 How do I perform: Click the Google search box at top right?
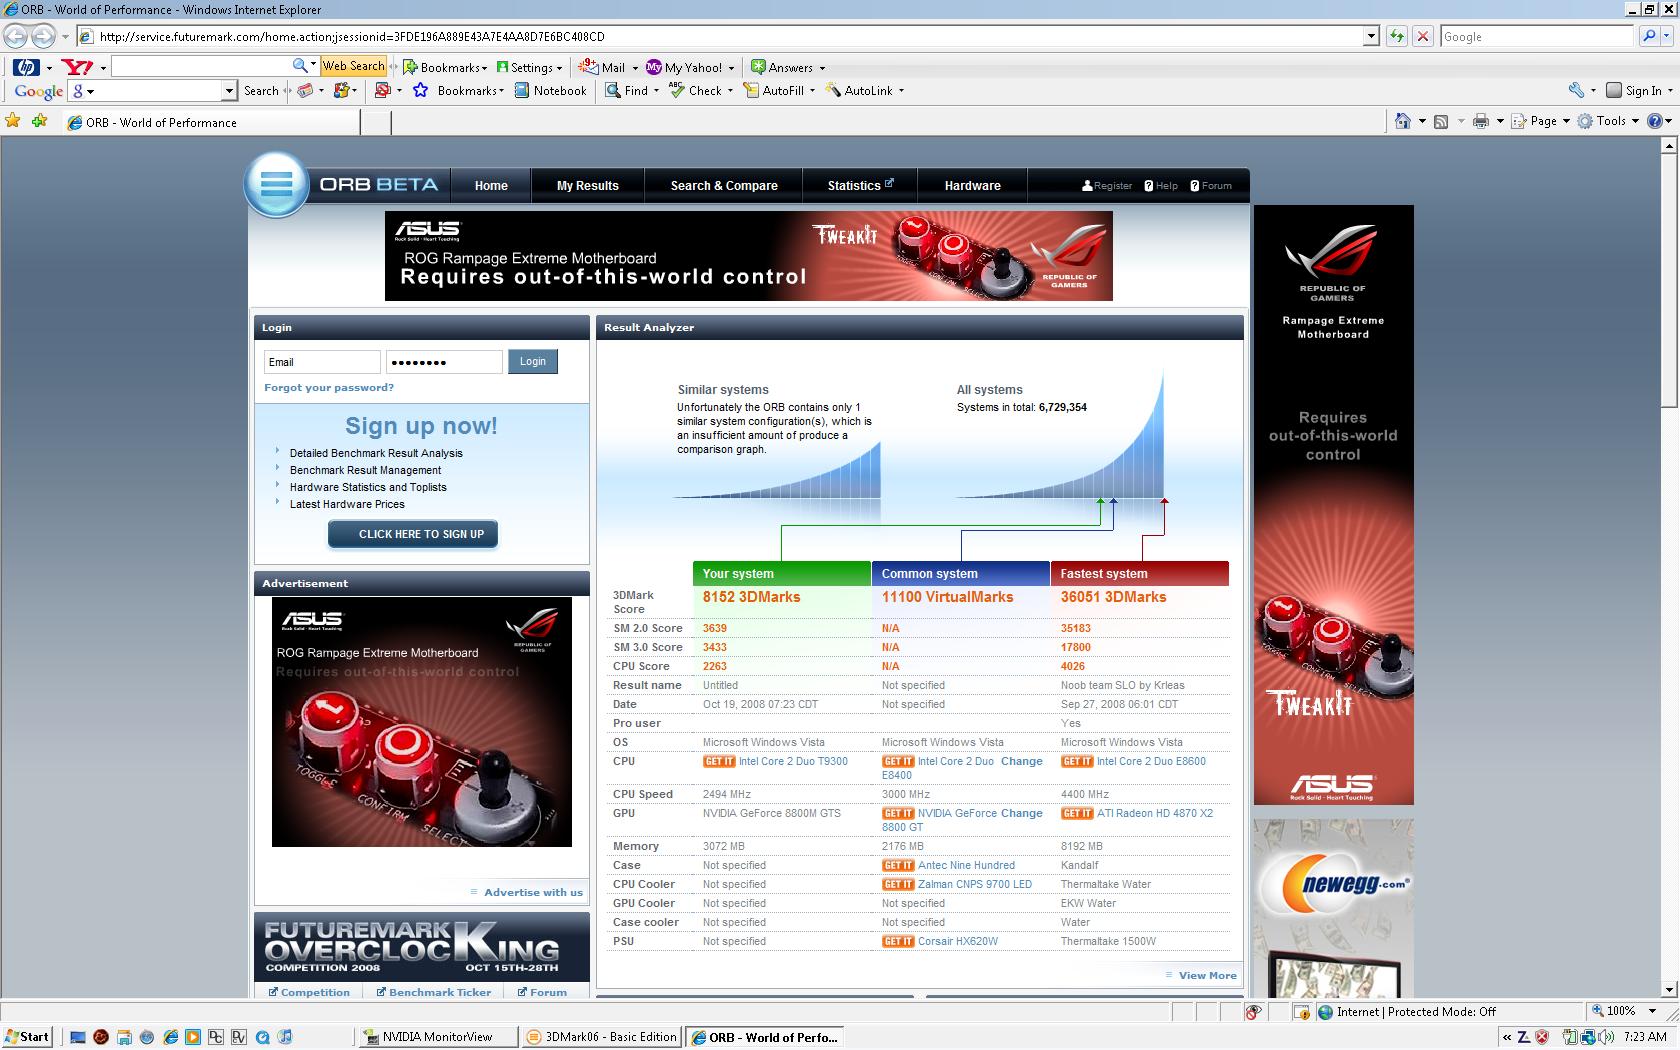1537,37
